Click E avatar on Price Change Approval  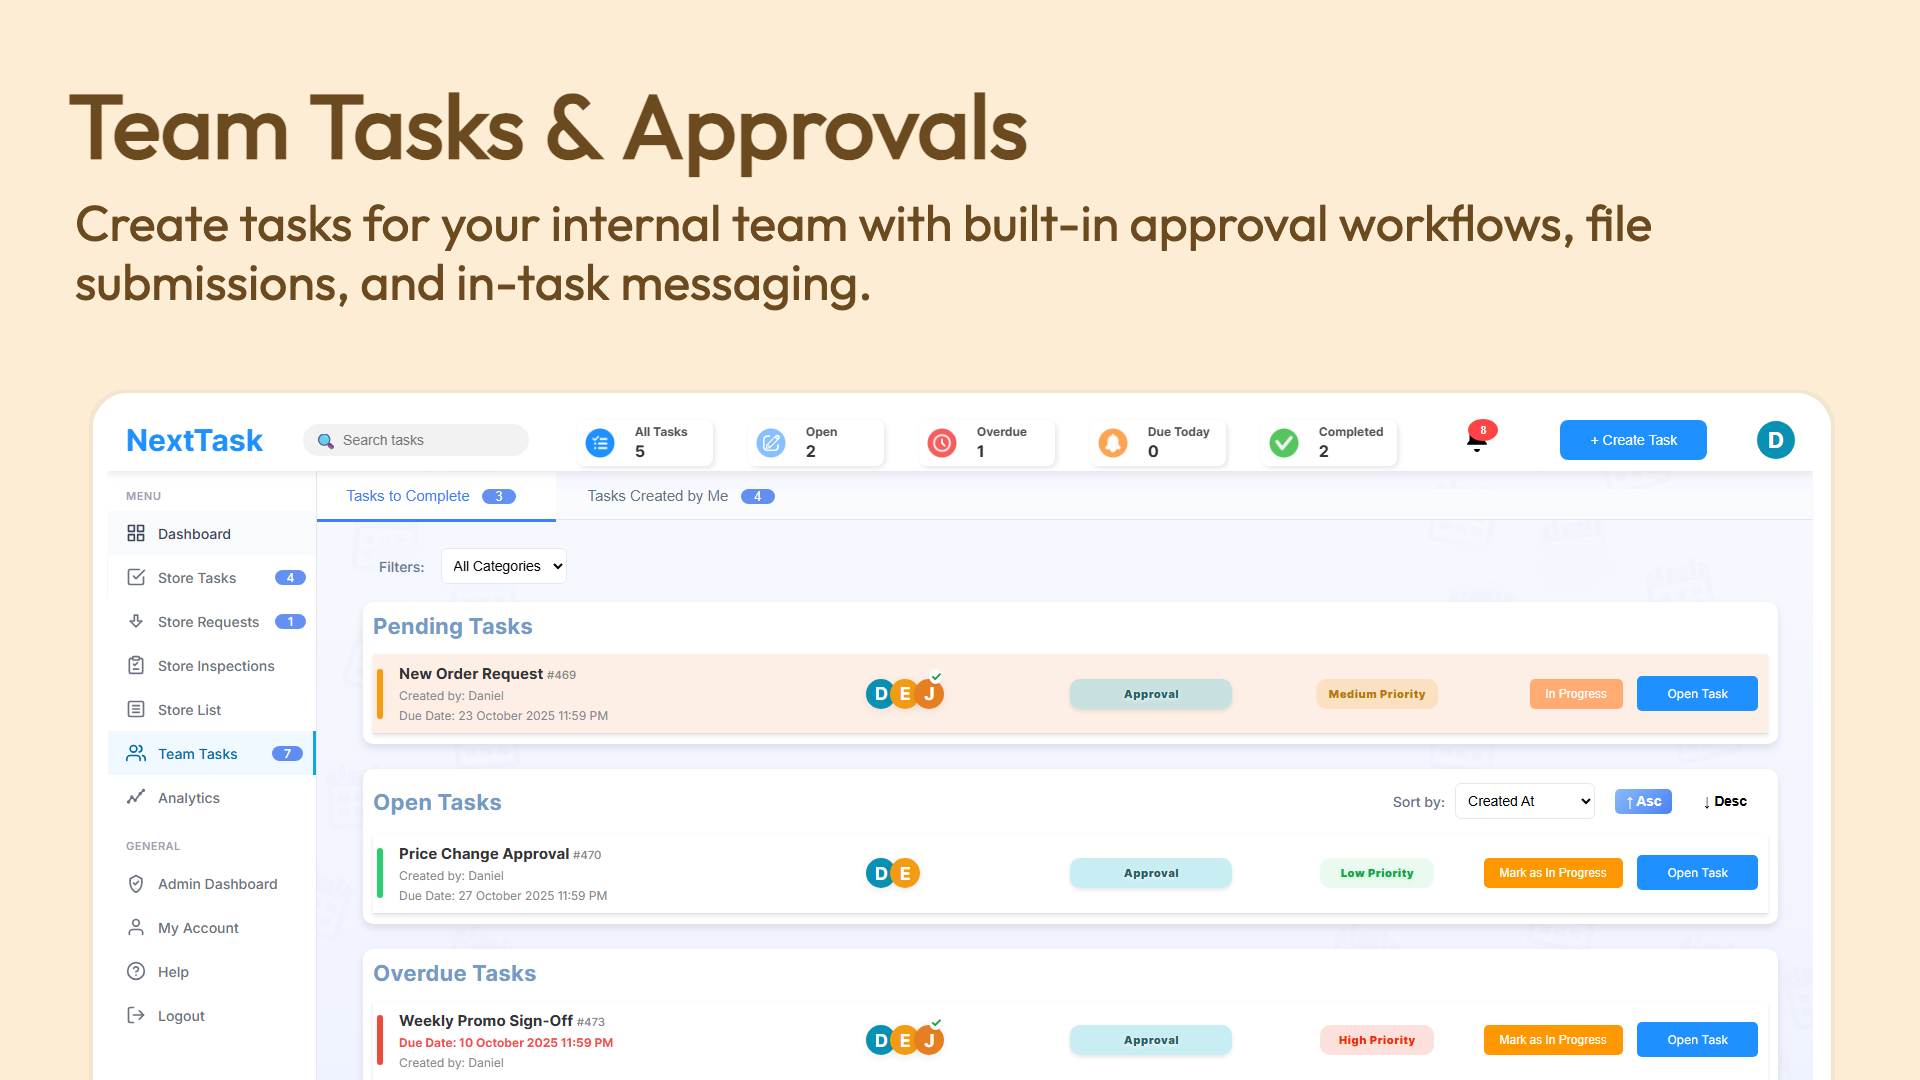[905, 873]
